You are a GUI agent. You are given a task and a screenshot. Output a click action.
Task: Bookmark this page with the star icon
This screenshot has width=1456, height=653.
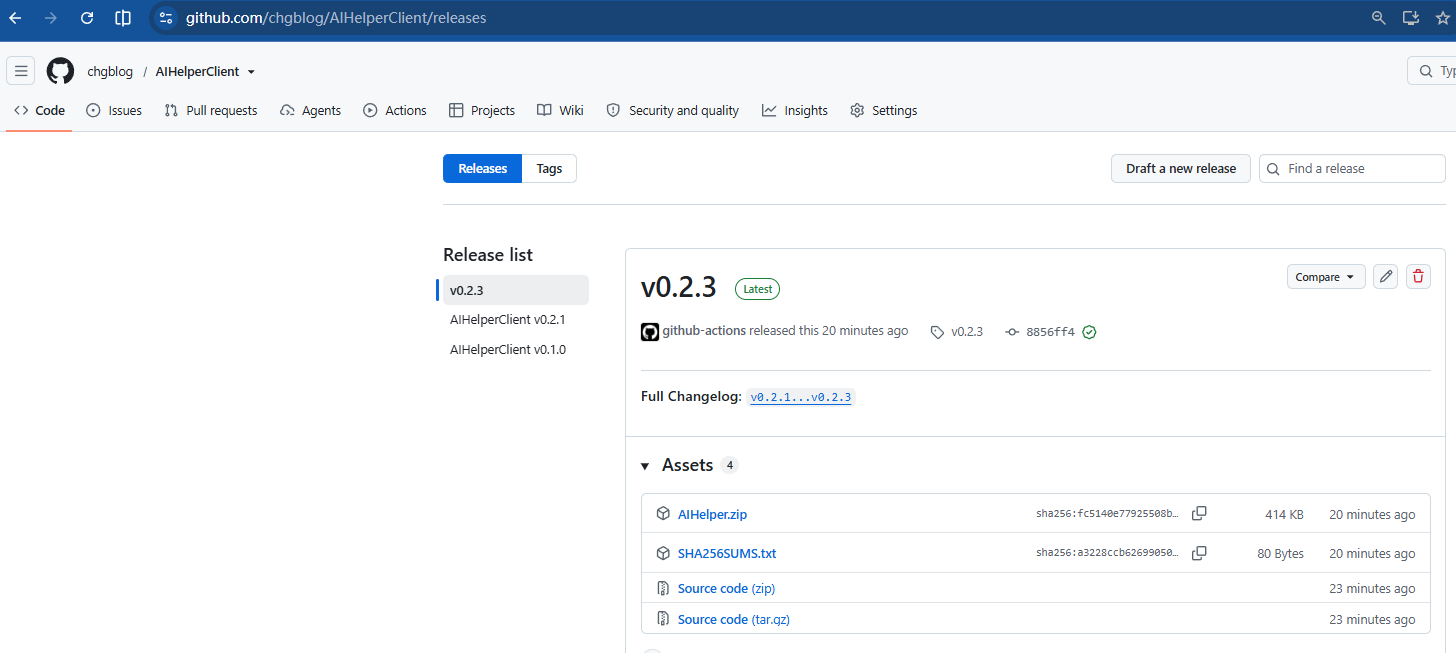[1443, 17]
